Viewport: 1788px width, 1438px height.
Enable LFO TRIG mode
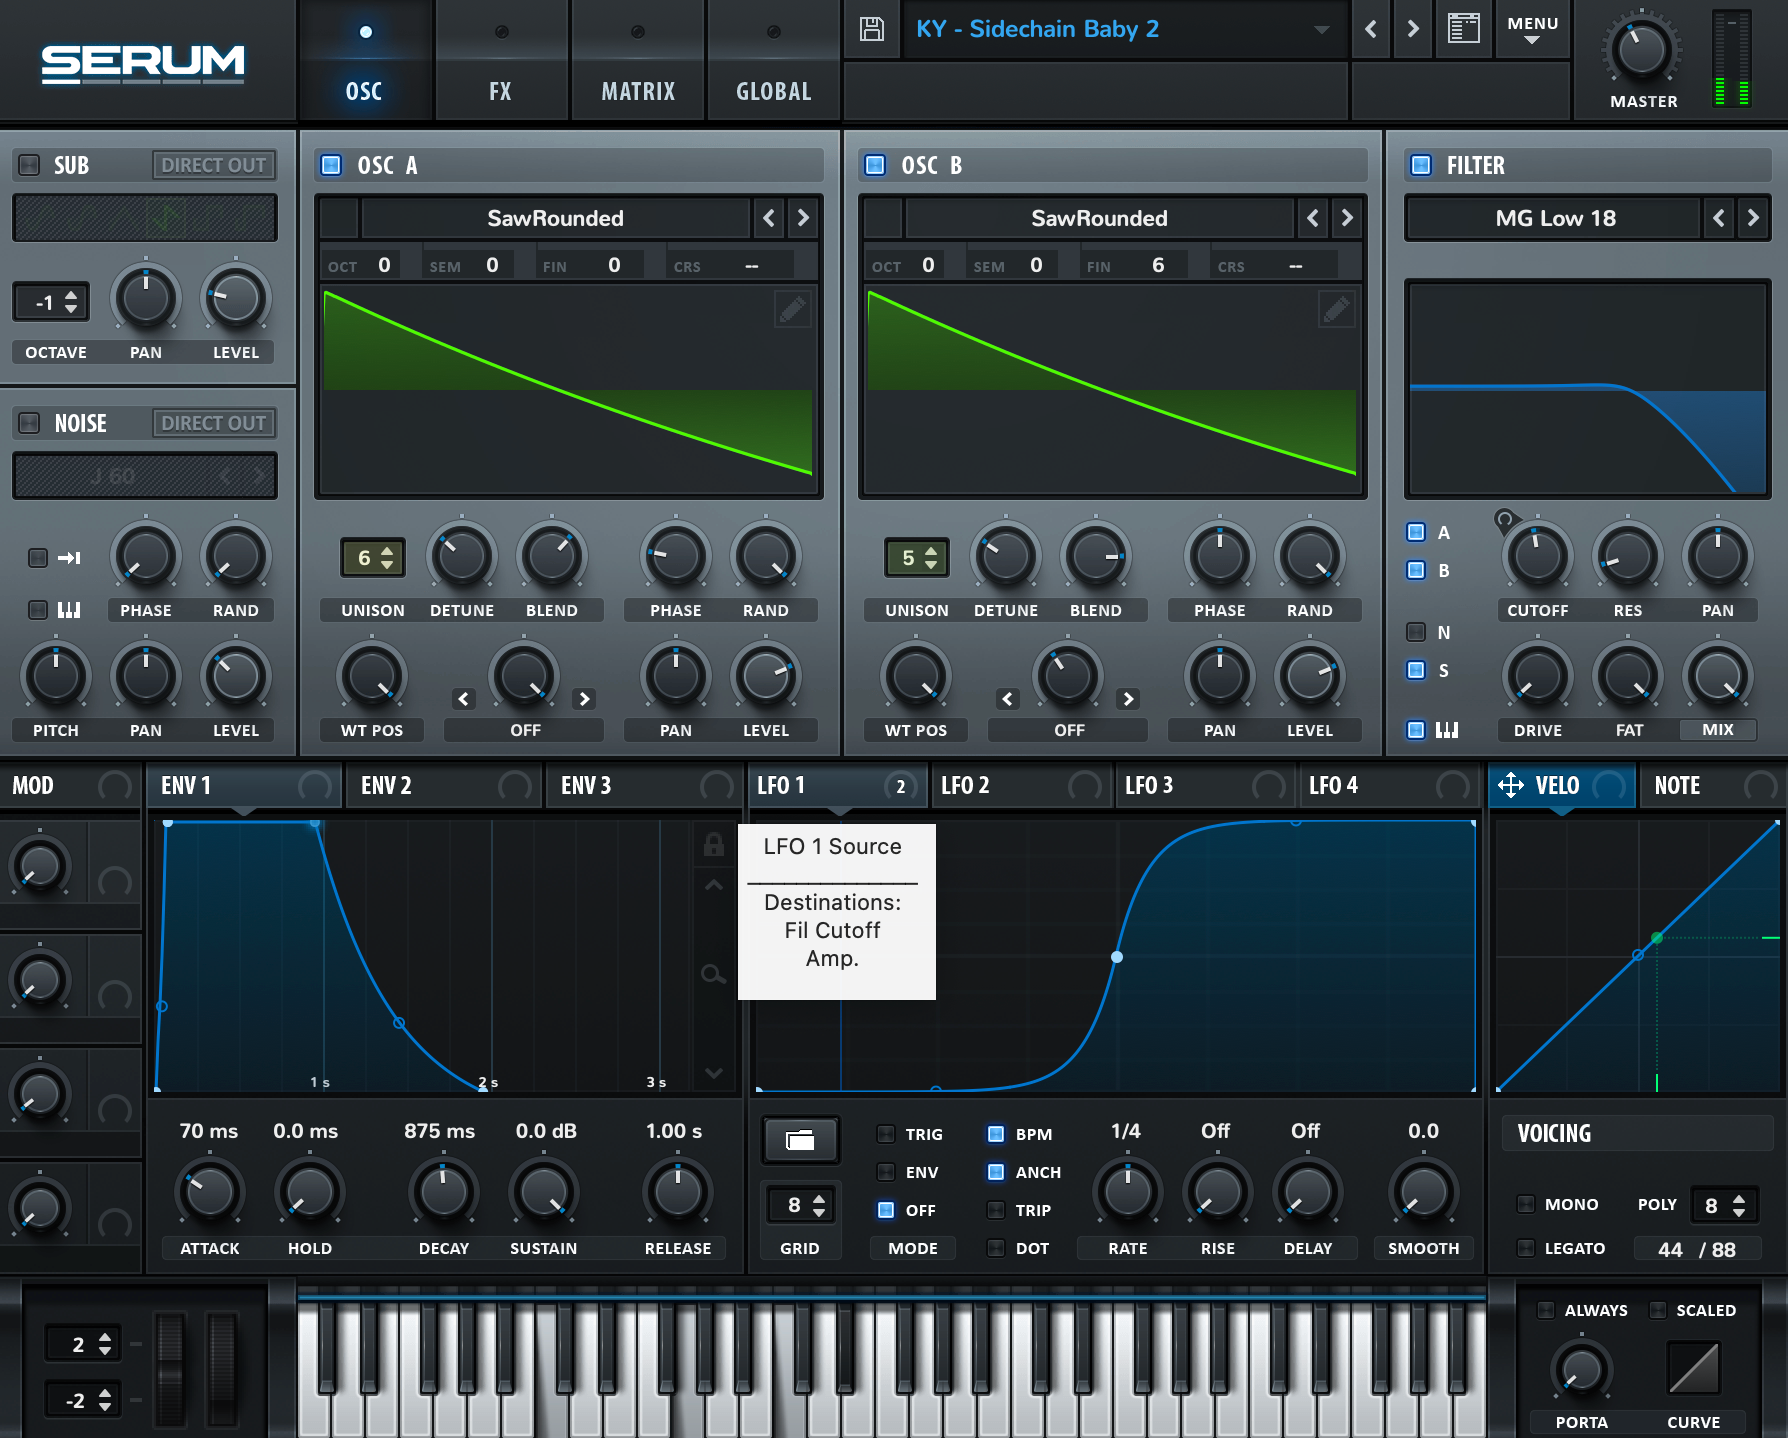point(886,1134)
